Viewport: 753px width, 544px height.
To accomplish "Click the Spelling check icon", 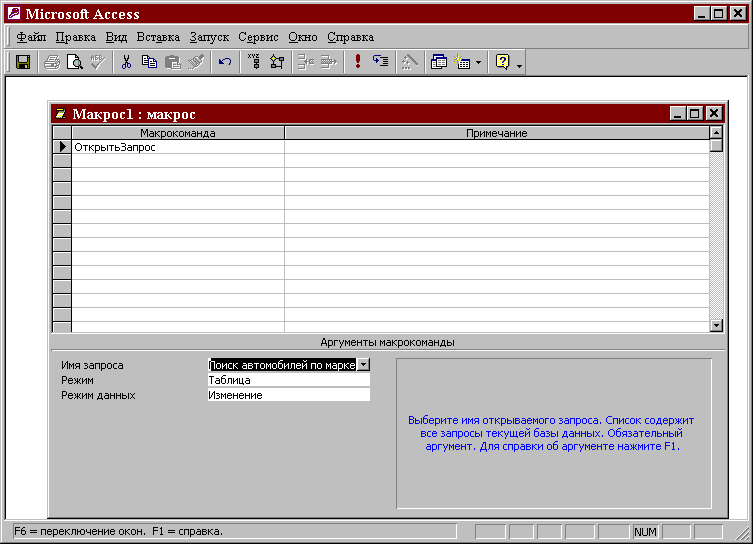I will [97, 62].
